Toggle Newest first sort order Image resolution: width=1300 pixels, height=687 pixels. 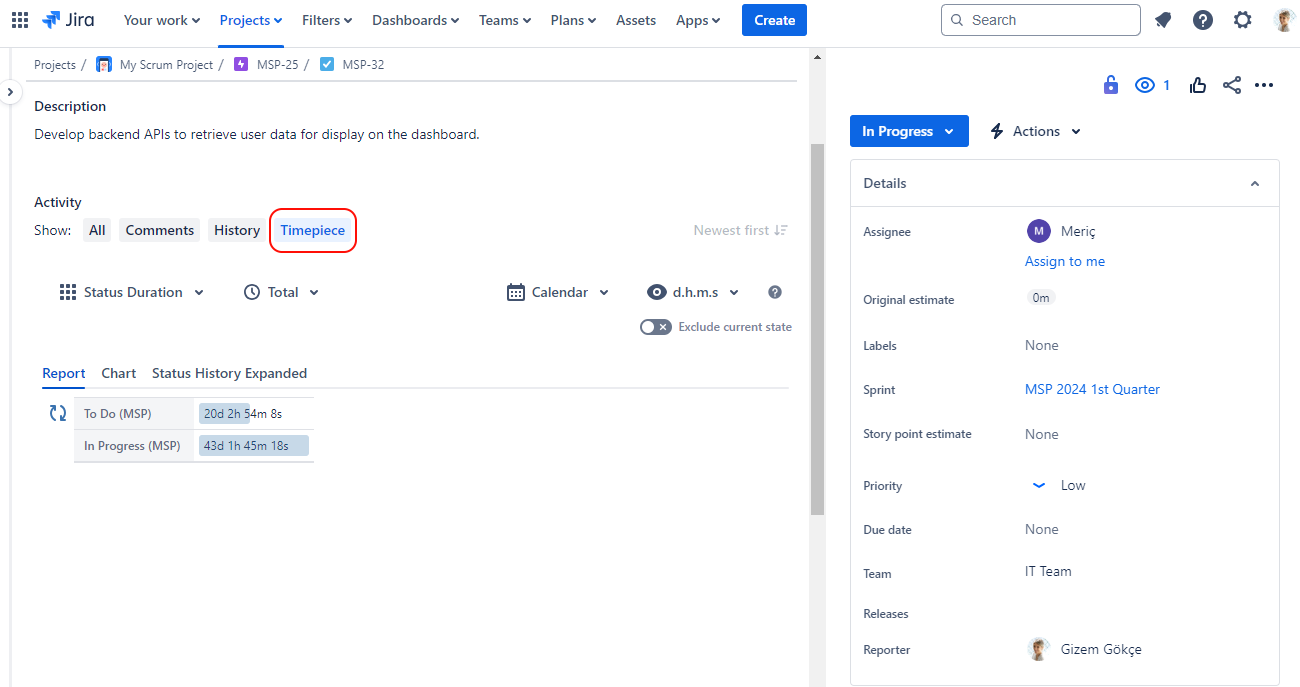(x=740, y=230)
